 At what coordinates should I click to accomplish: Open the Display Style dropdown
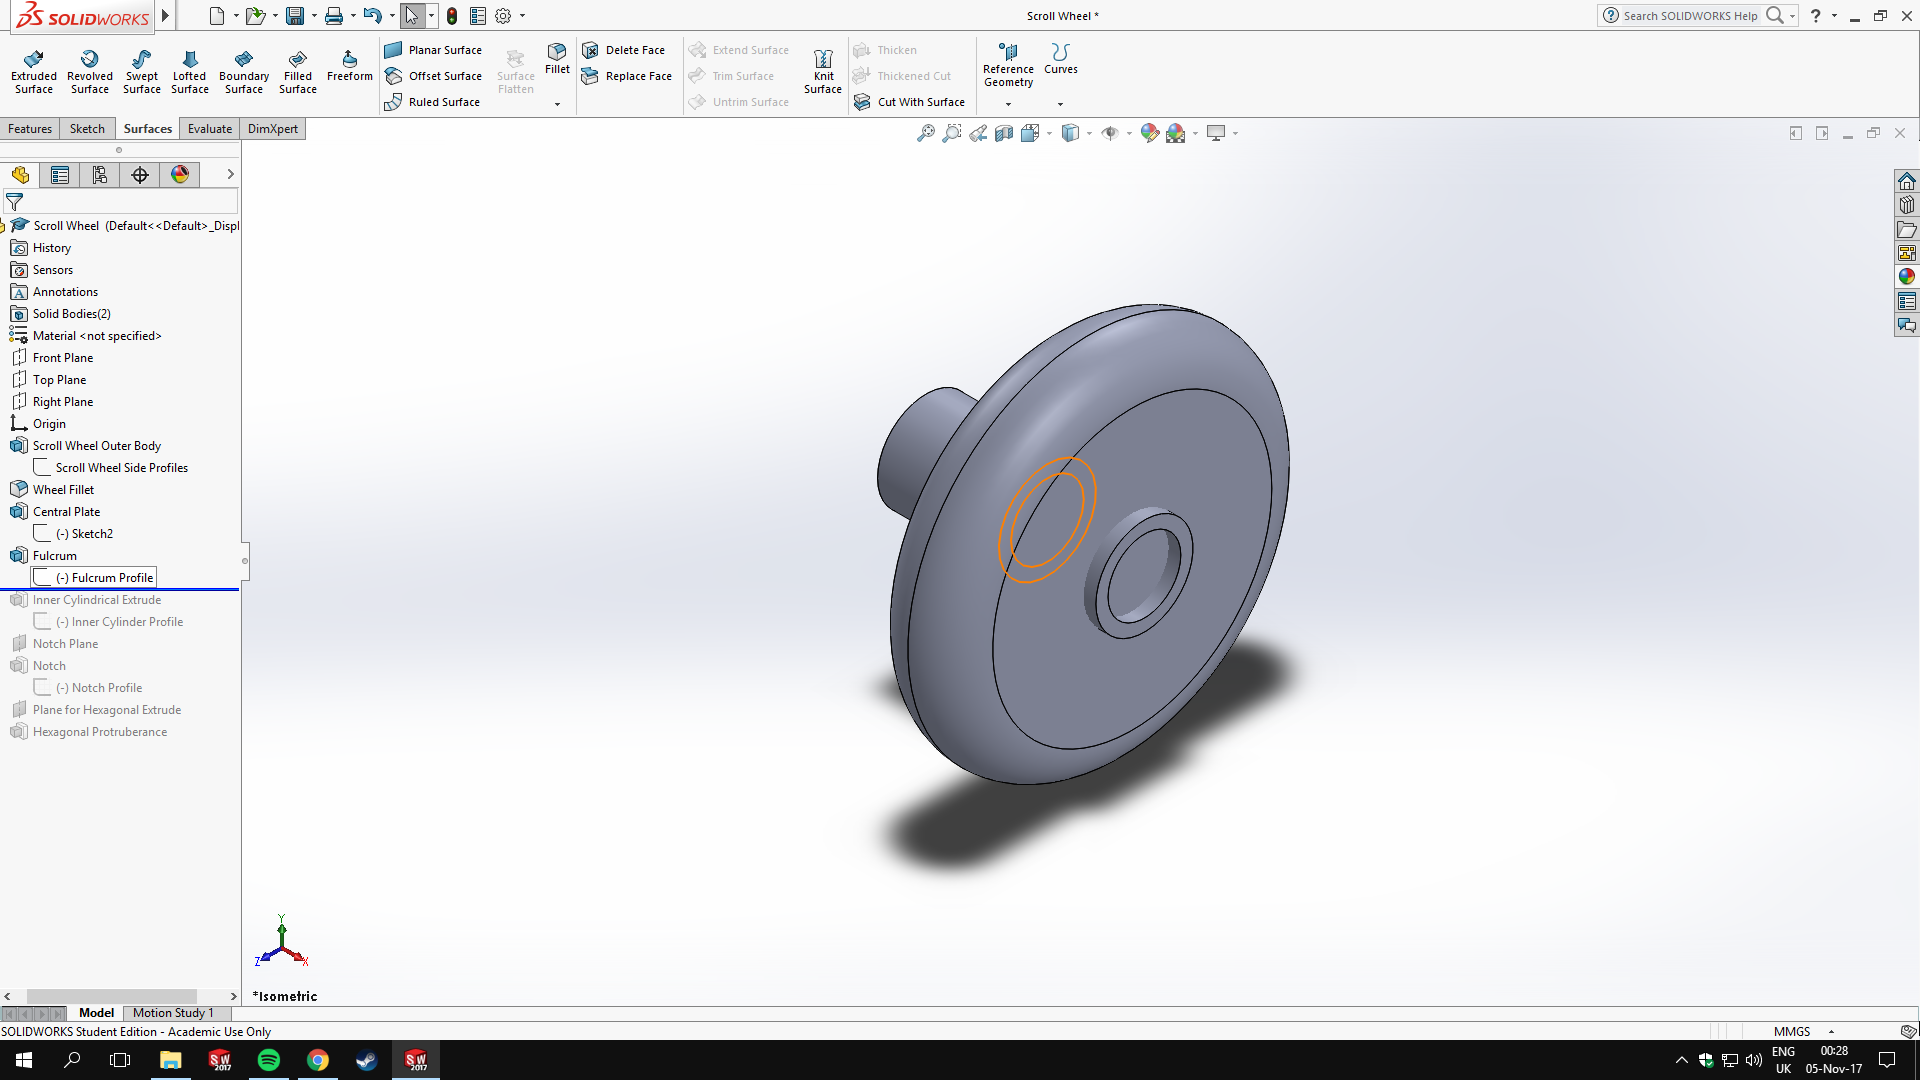pyautogui.click(x=1089, y=133)
